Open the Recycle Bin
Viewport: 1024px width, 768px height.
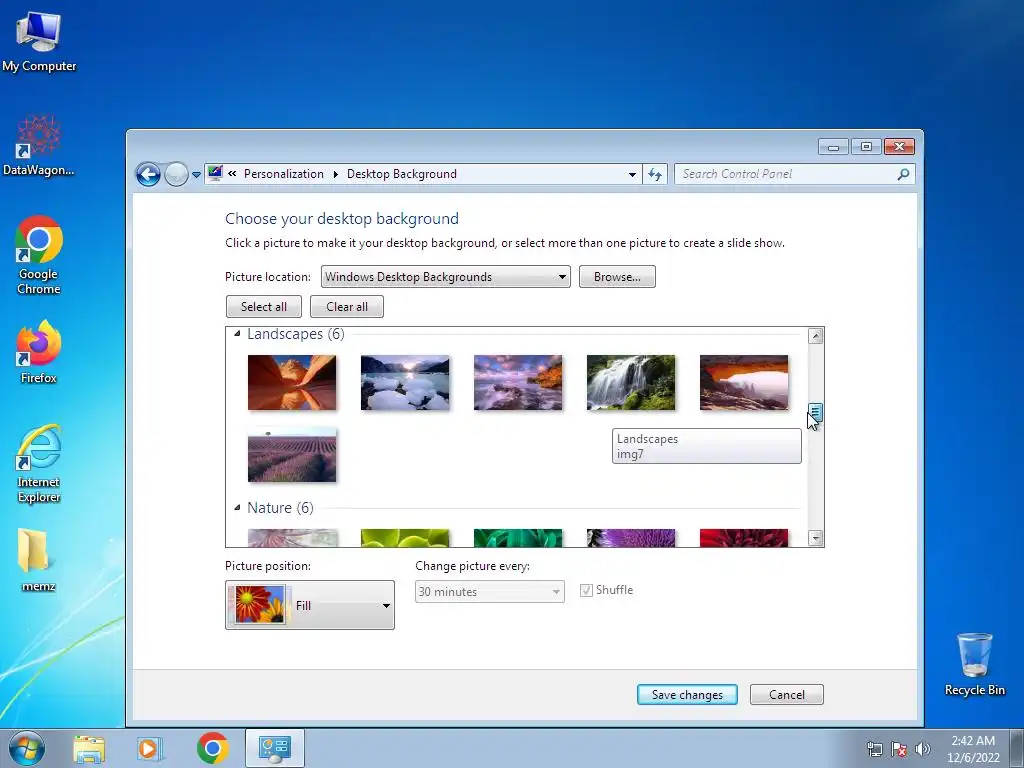coord(974,665)
